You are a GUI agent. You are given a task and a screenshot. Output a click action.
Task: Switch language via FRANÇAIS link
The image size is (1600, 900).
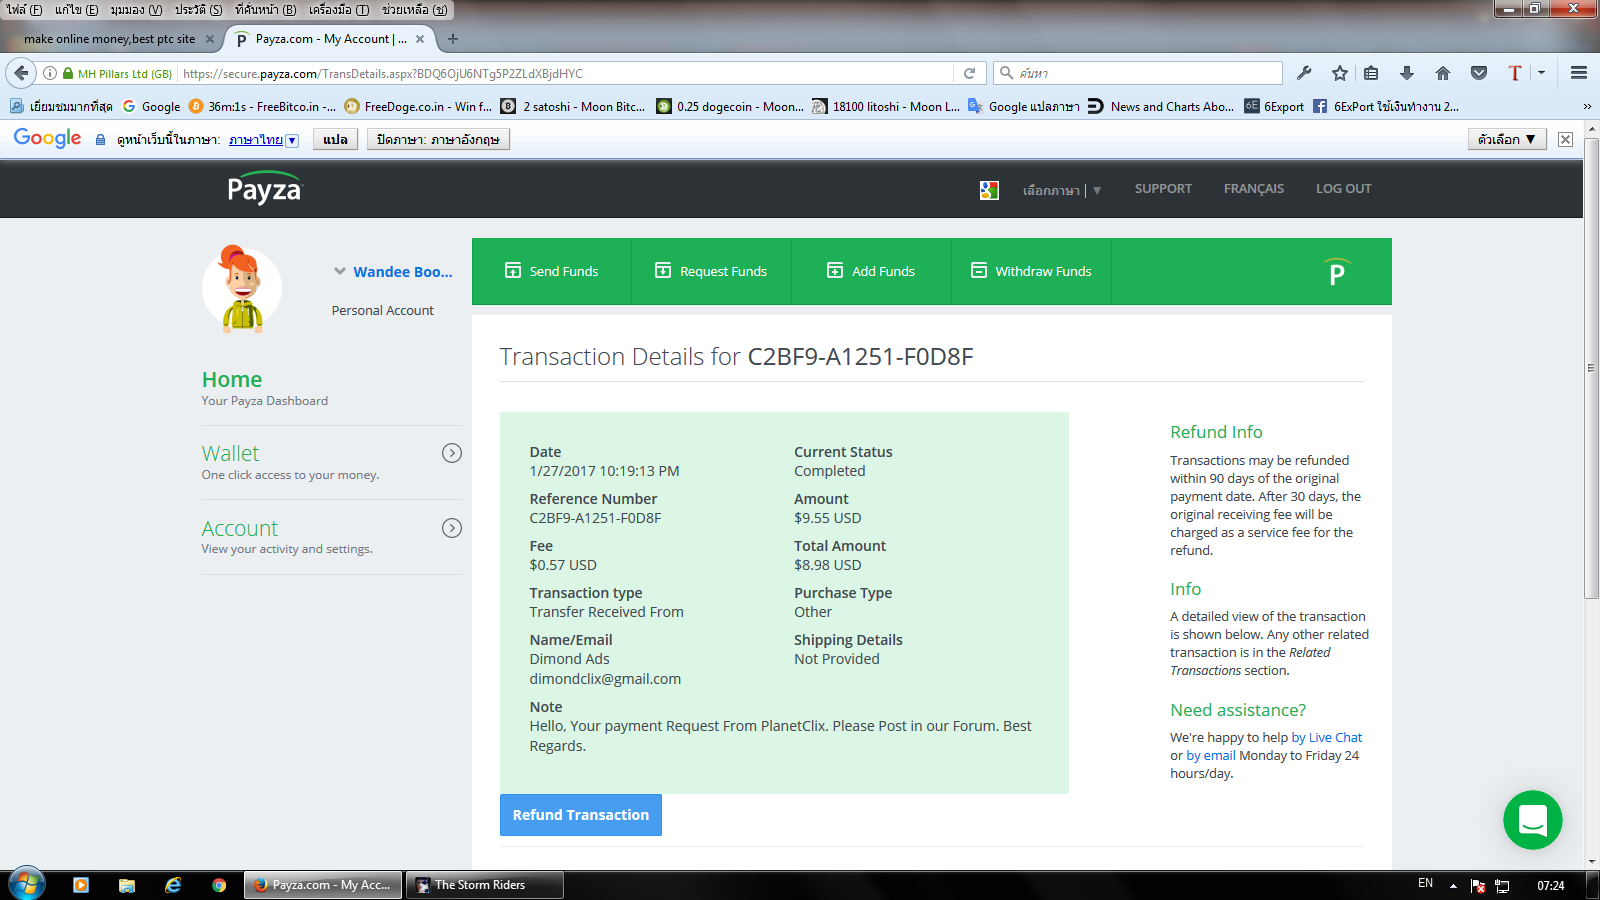point(1254,189)
